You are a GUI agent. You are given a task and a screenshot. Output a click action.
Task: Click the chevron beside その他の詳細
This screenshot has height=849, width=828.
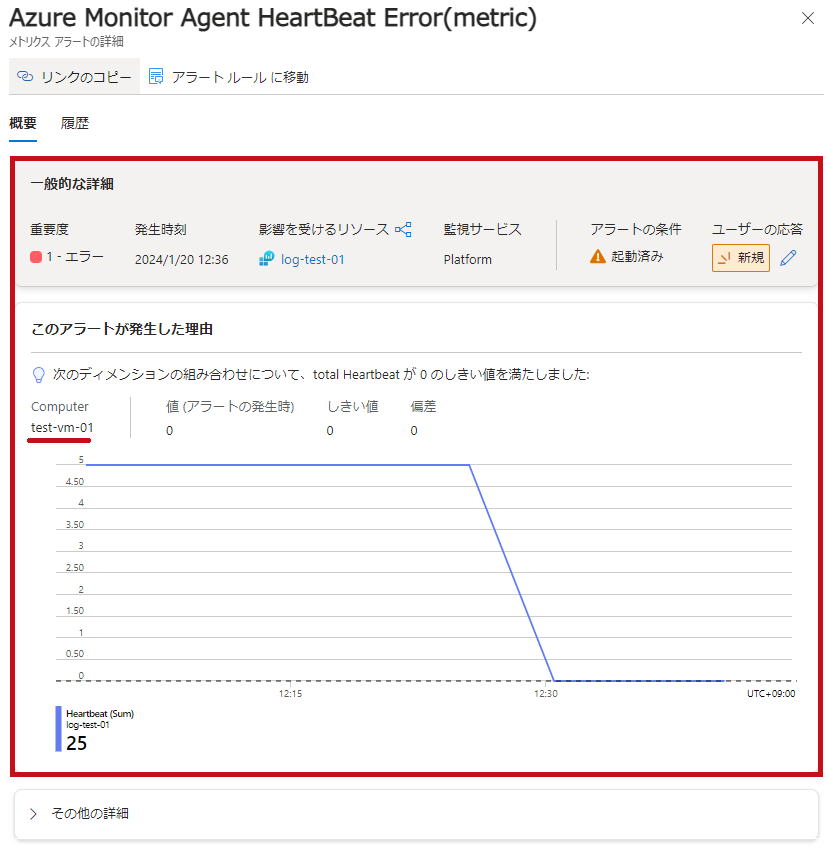point(34,814)
